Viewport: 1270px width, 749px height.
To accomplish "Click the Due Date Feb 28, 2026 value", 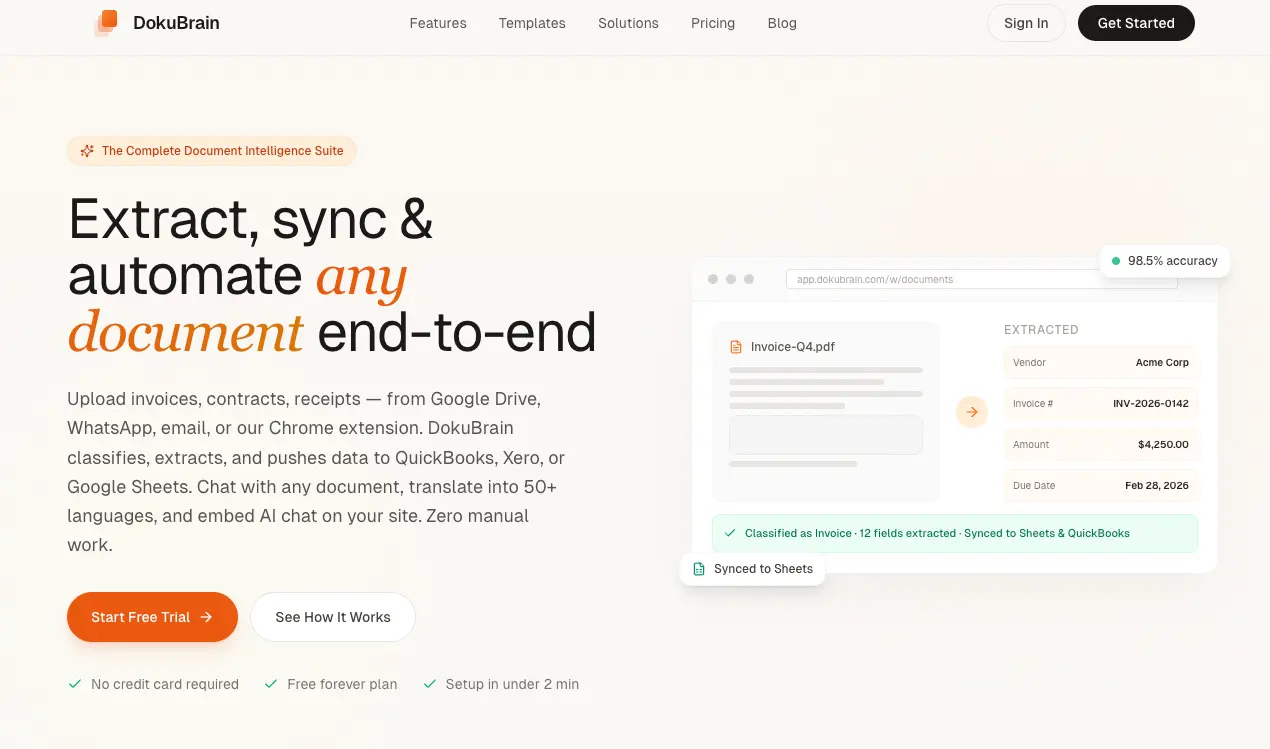I will [1157, 485].
